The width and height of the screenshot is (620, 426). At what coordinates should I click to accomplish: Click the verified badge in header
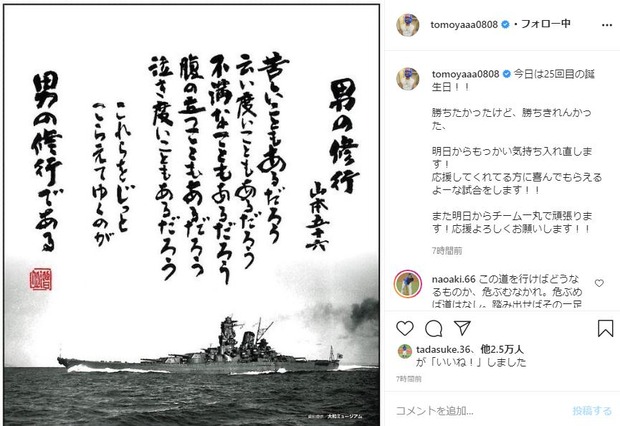(x=505, y=25)
